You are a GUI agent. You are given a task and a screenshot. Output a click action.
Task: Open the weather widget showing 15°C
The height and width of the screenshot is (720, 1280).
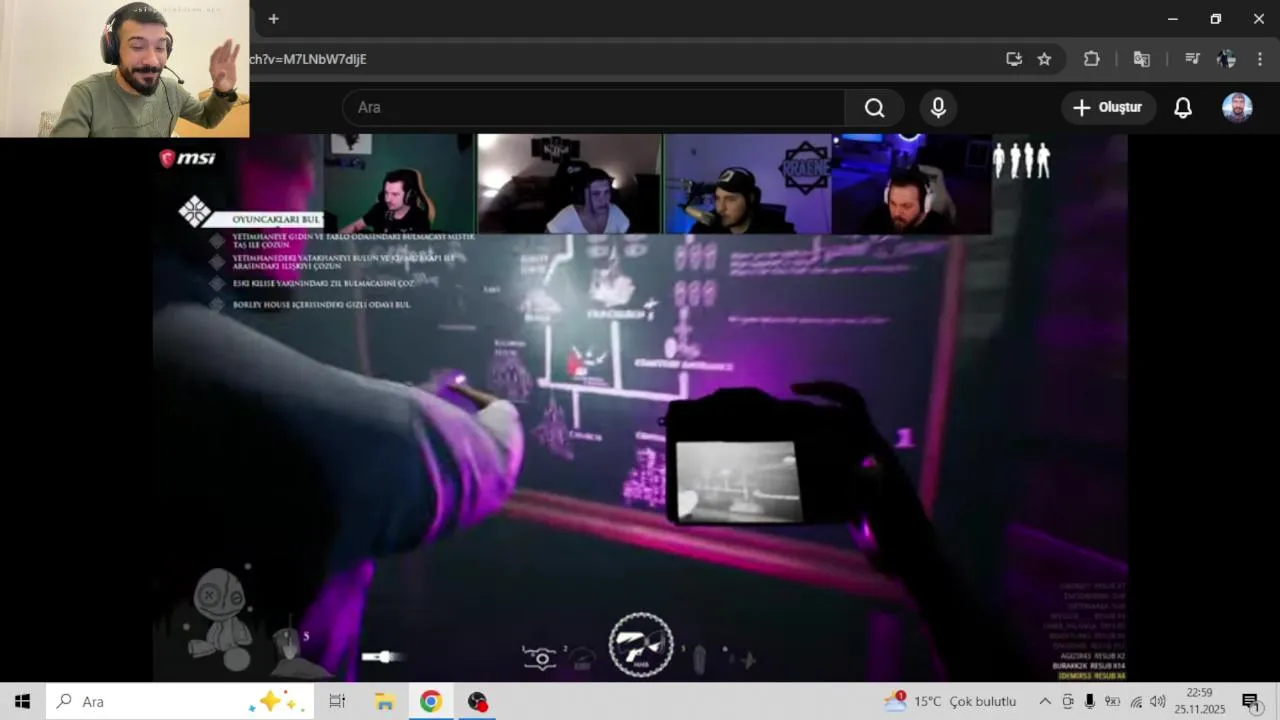950,702
